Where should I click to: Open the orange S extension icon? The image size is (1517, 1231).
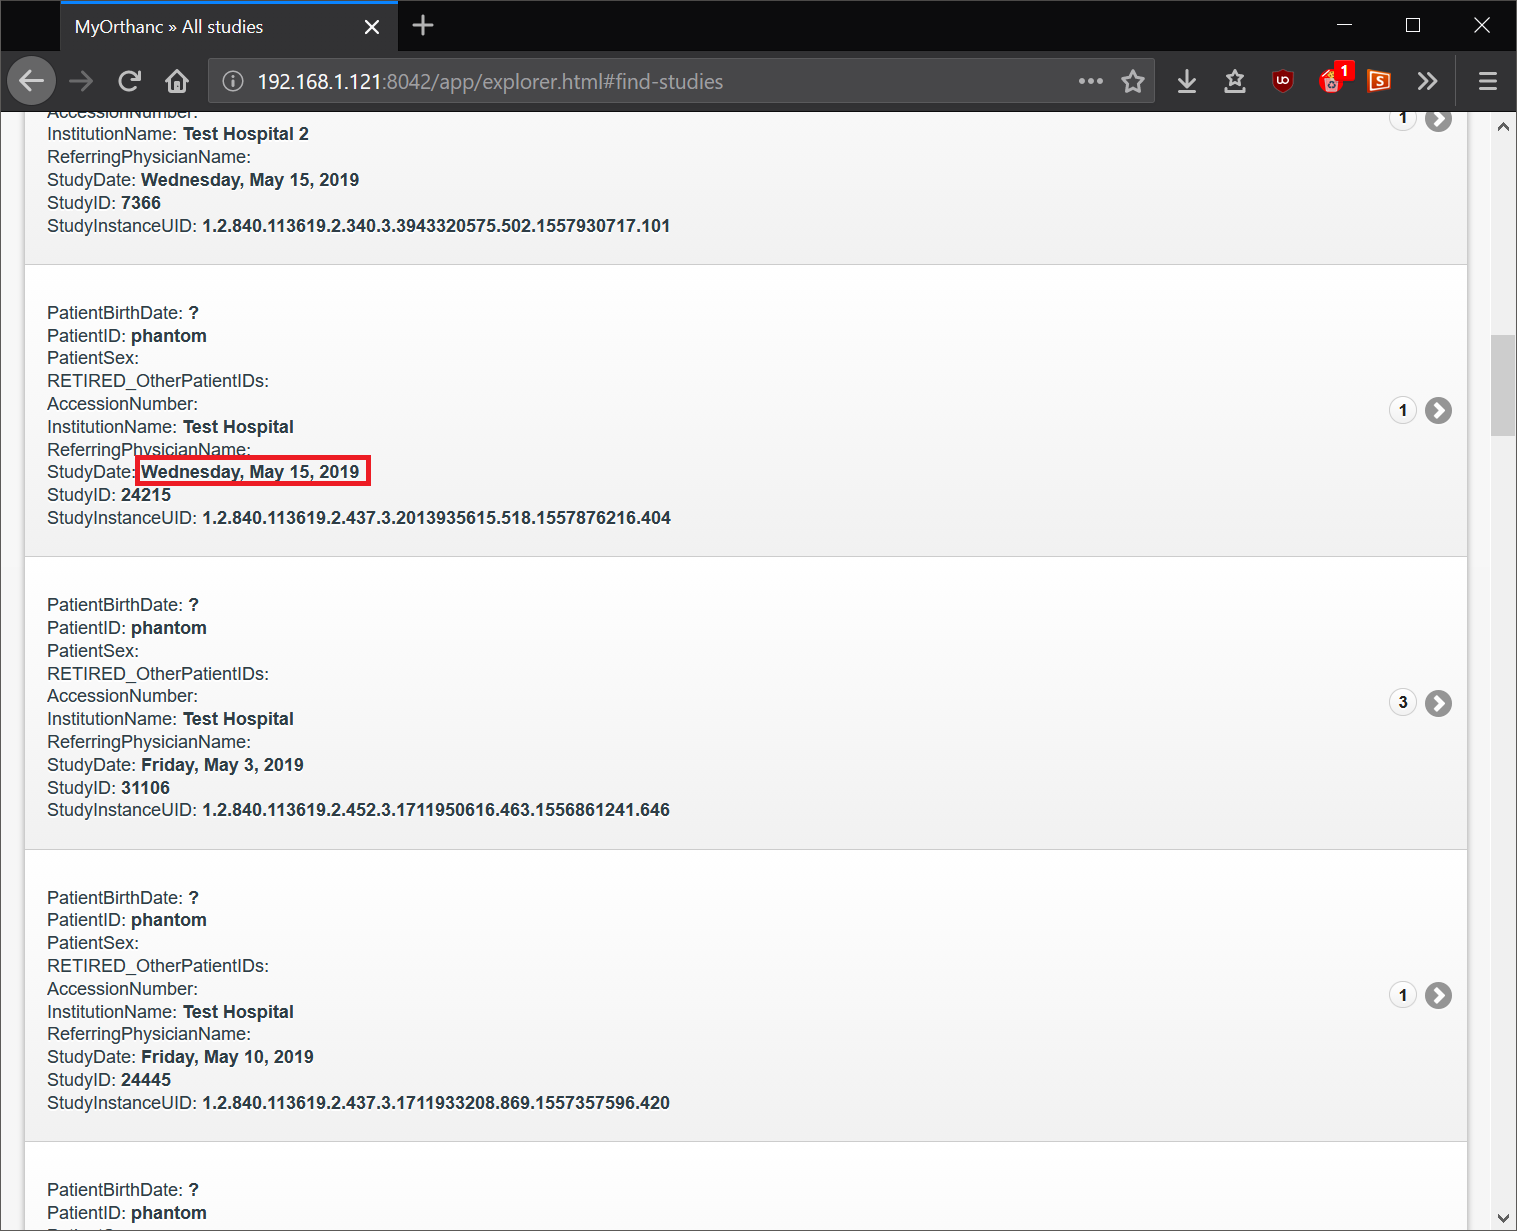(1379, 81)
